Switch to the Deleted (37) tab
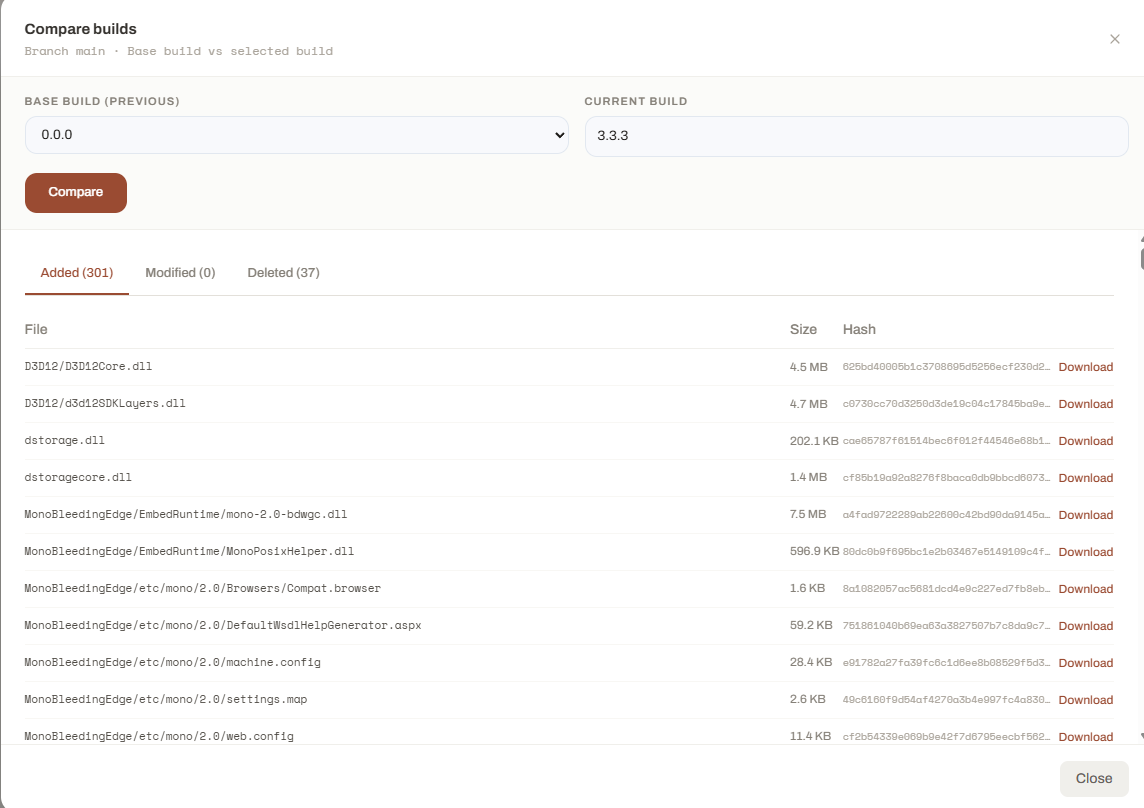 tap(283, 273)
